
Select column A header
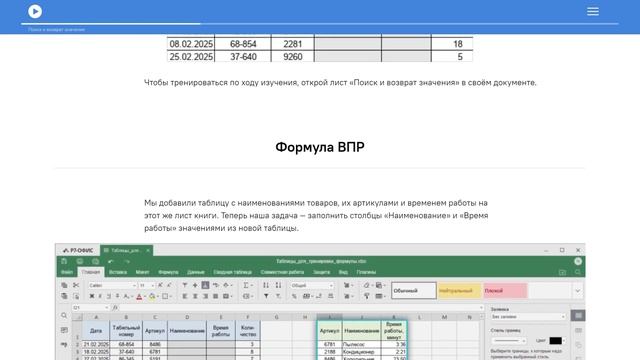[96, 317]
